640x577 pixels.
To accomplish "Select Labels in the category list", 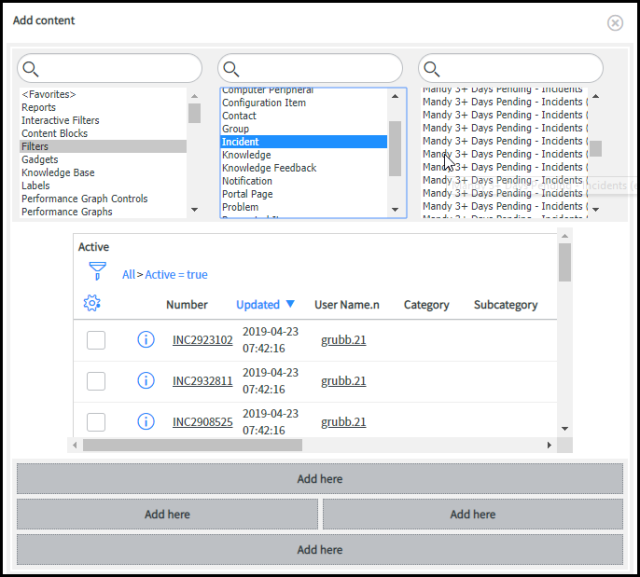I will click(x=103, y=186).
